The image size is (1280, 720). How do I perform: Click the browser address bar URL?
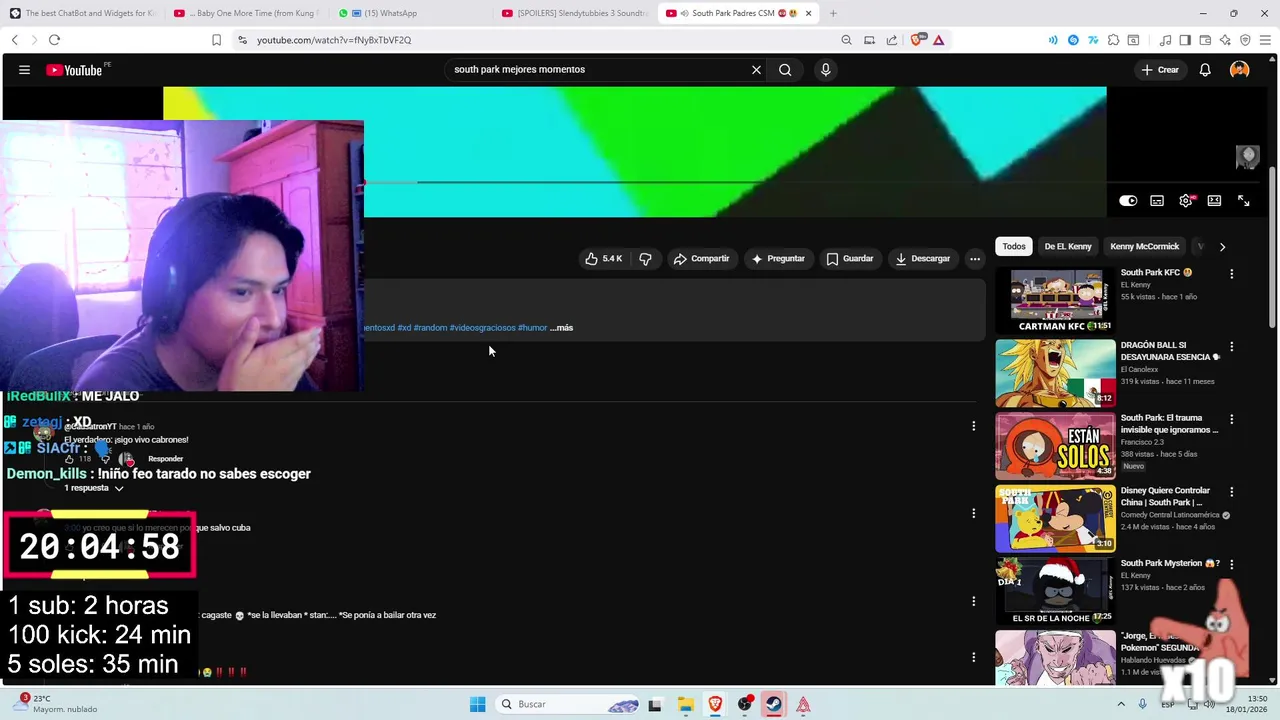coord(334,40)
